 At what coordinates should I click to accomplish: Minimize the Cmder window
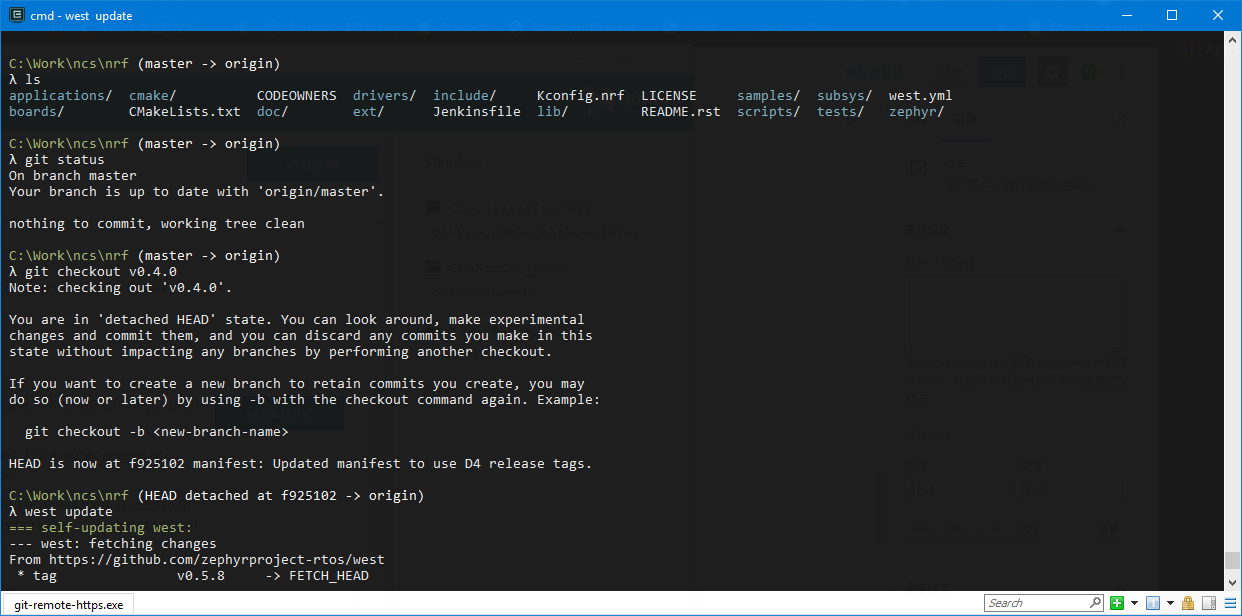point(1125,15)
